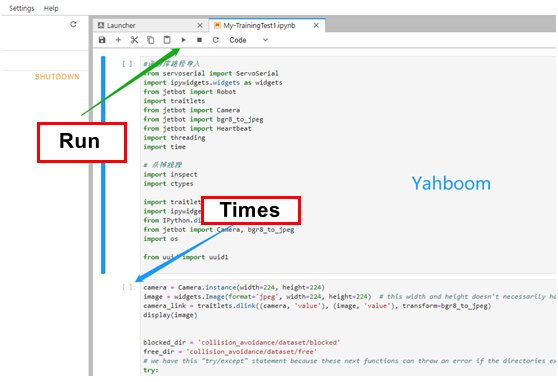This screenshot has height=382, width=558.
Task: Click the 'from servoserial import ServoSerial' line
Action: click(211, 73)
